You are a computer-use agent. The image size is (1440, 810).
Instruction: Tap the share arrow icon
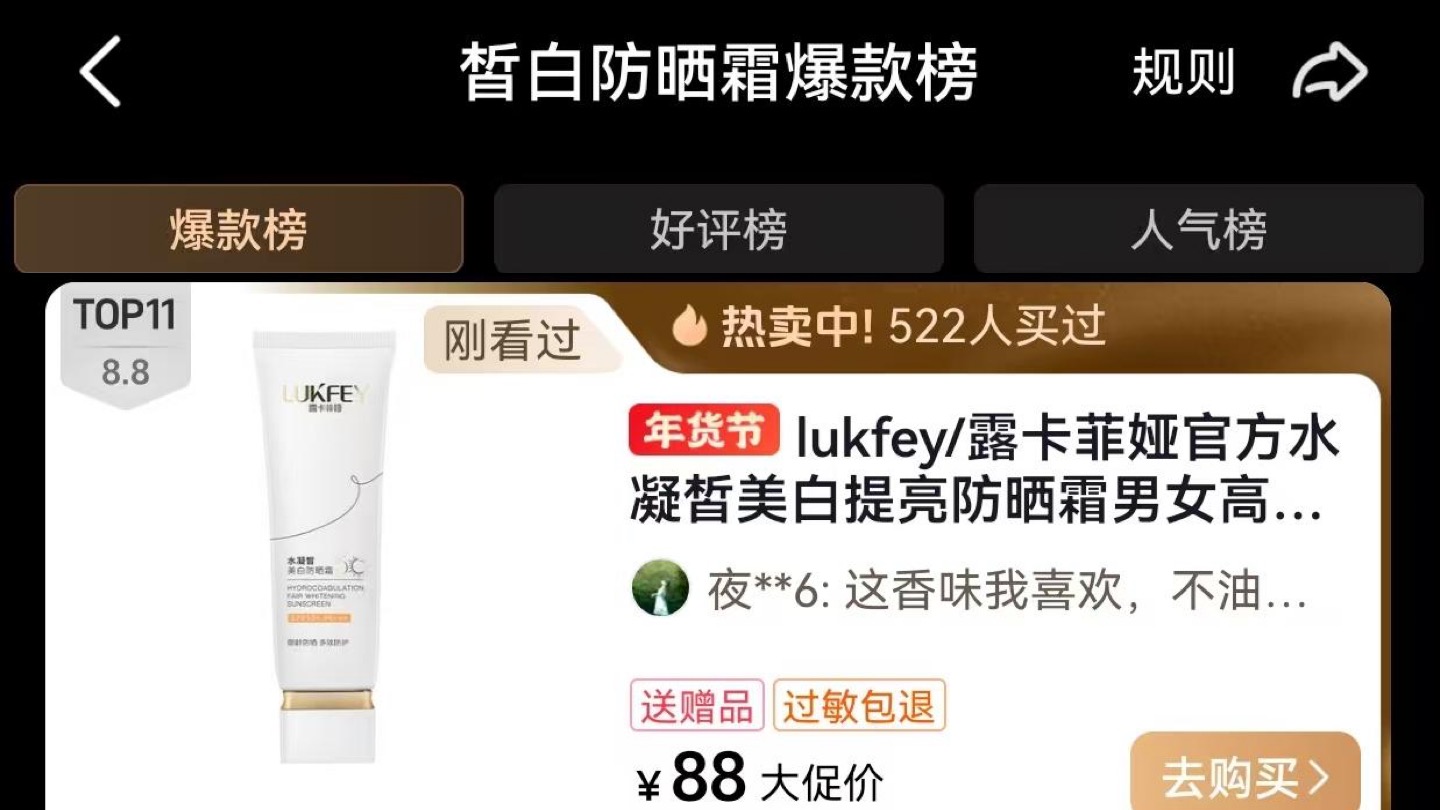1329,73
